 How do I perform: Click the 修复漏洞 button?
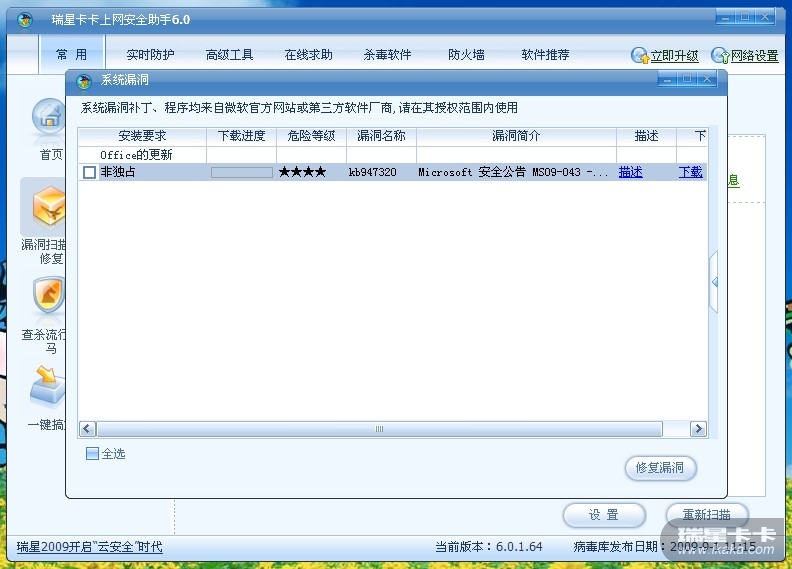click(661, 468)
